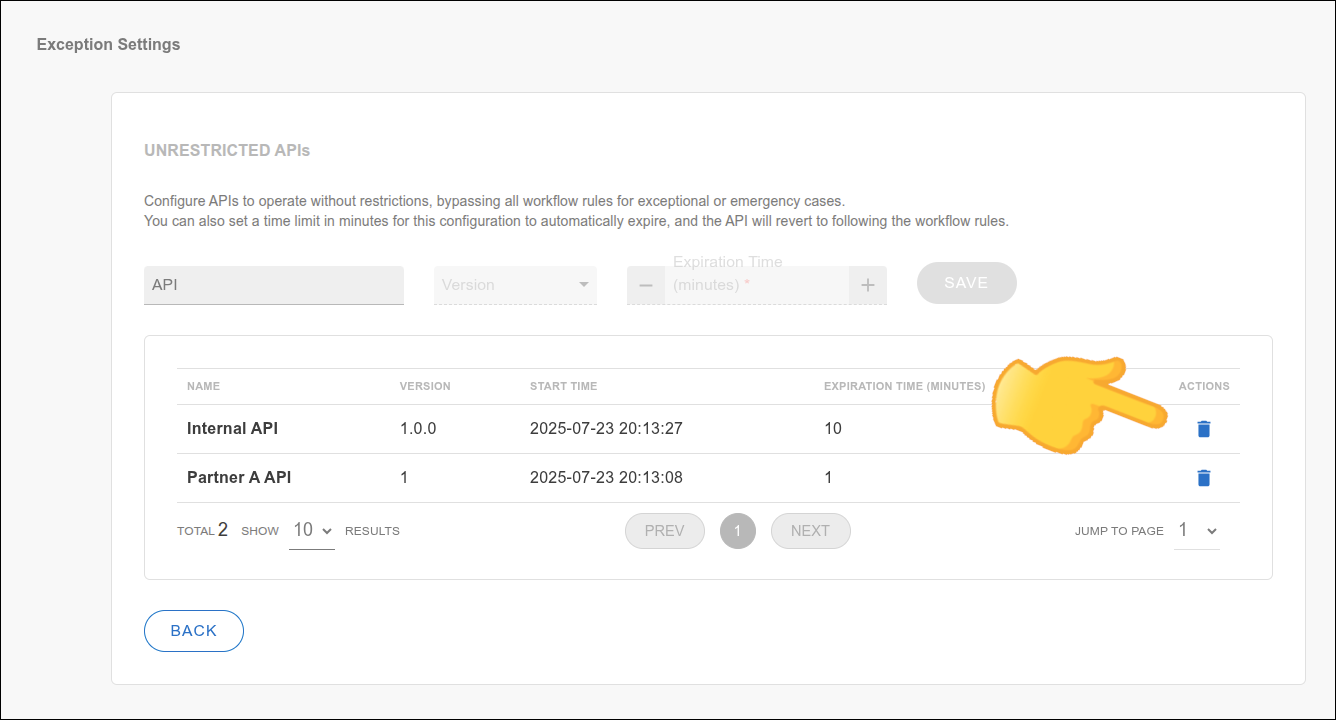Expand the Show results per page dropdown
Screen dimensions: 1336x720
pyautogui.click(x=311, y=531)
